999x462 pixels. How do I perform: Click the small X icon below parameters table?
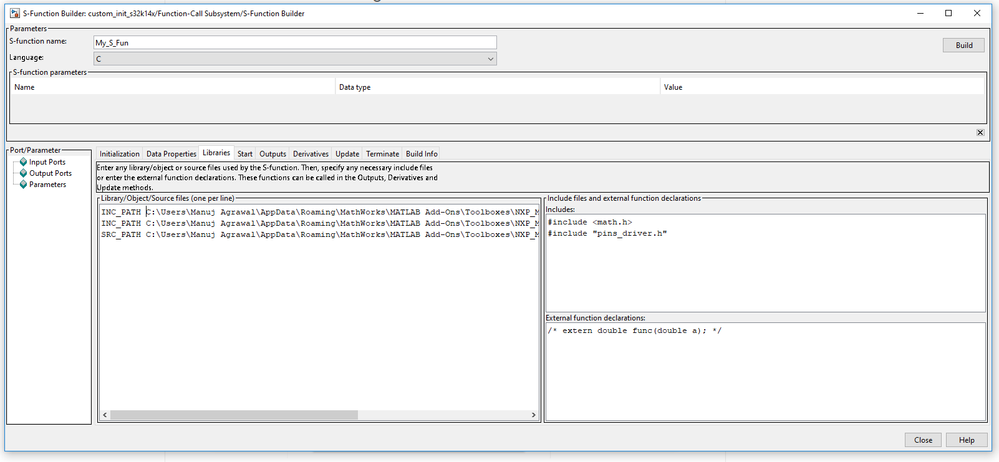tap(980, 133)
